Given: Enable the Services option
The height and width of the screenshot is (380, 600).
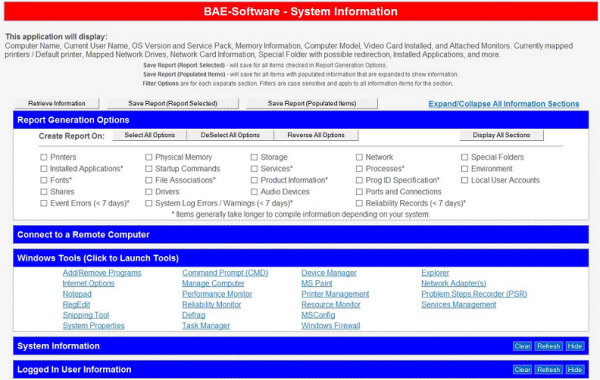Looking at the screenshot, I should point(254,169).
